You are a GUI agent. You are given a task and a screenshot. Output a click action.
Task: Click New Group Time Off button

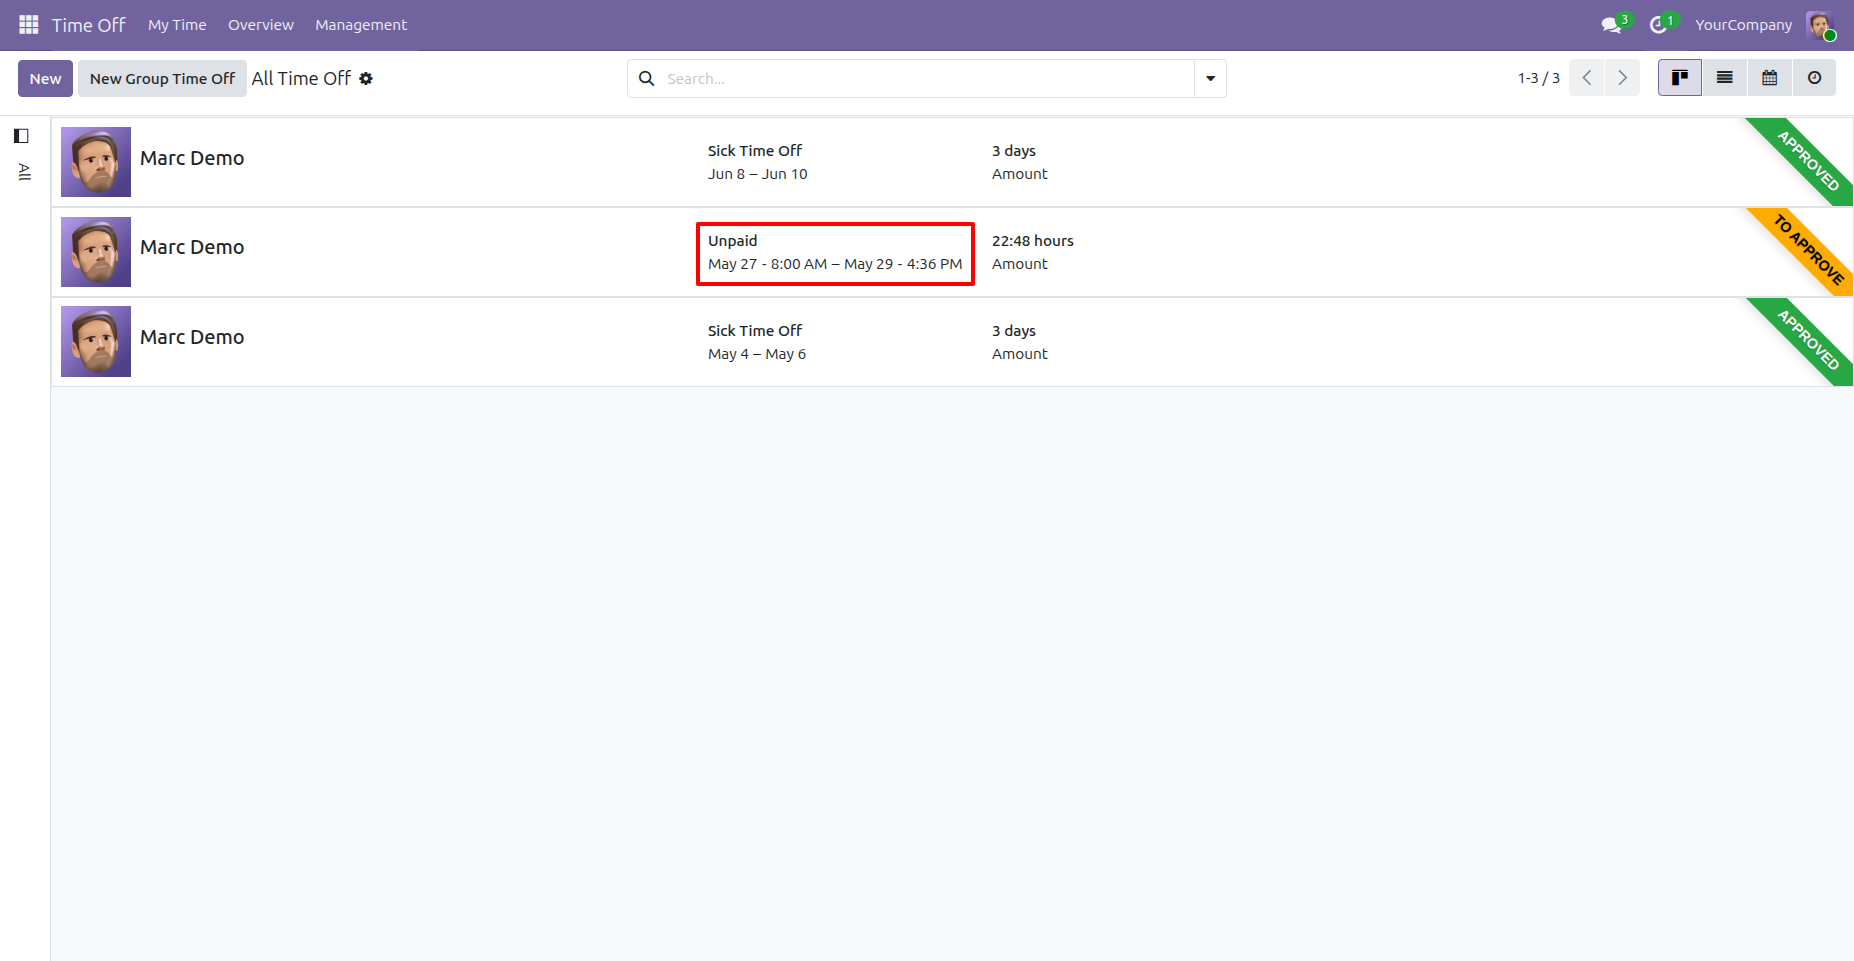162,78
